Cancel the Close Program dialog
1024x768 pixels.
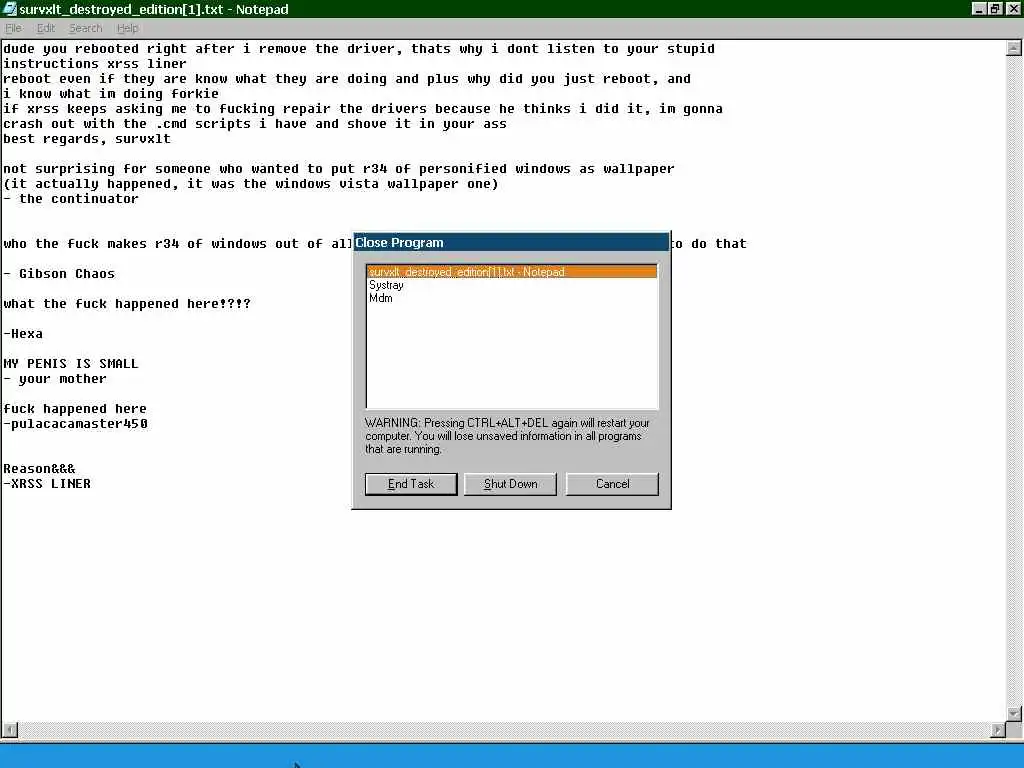[x=612, y=484]
